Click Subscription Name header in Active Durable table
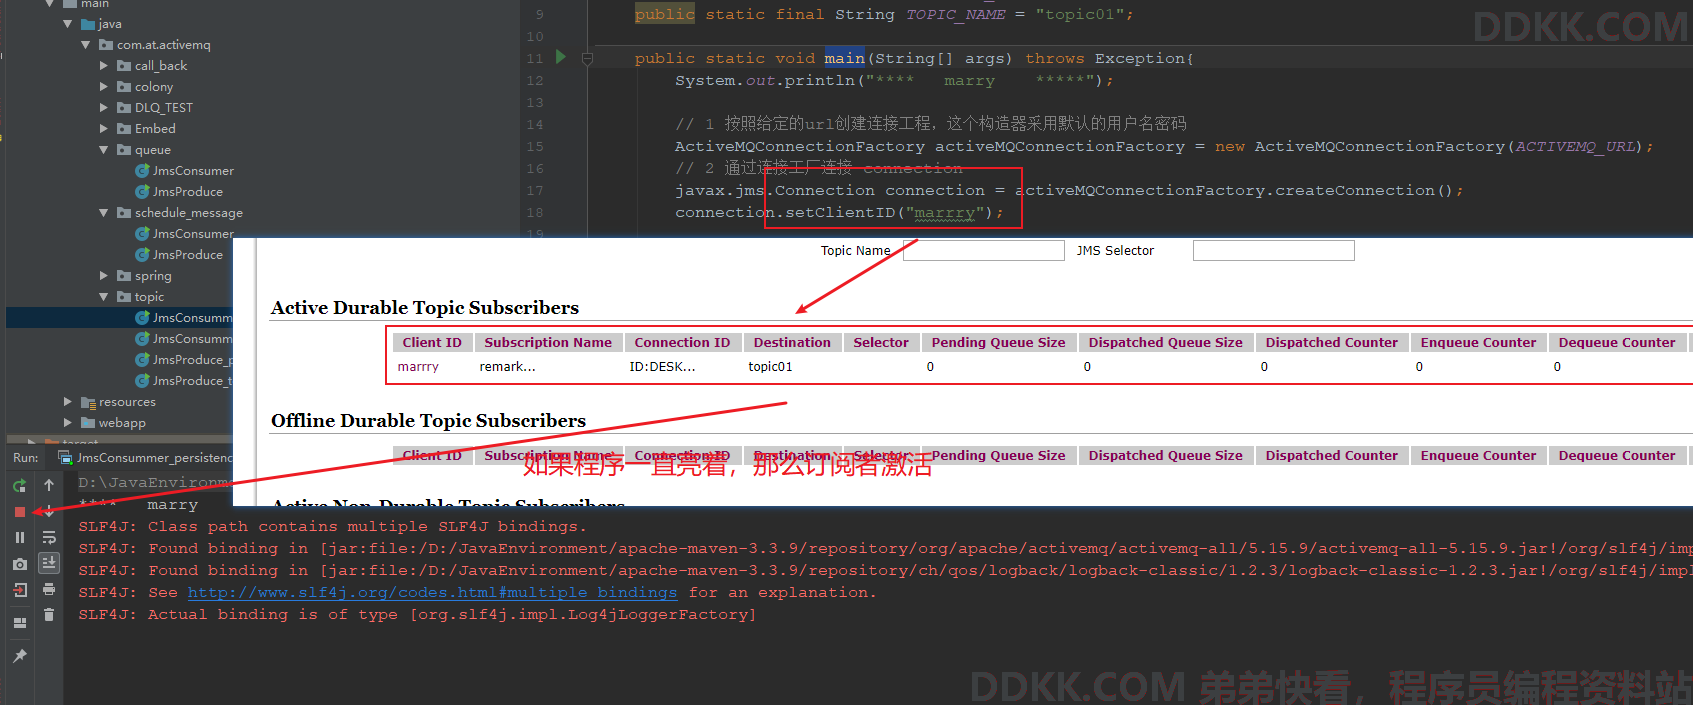The image size is (1693, 705). coord(548,343)
